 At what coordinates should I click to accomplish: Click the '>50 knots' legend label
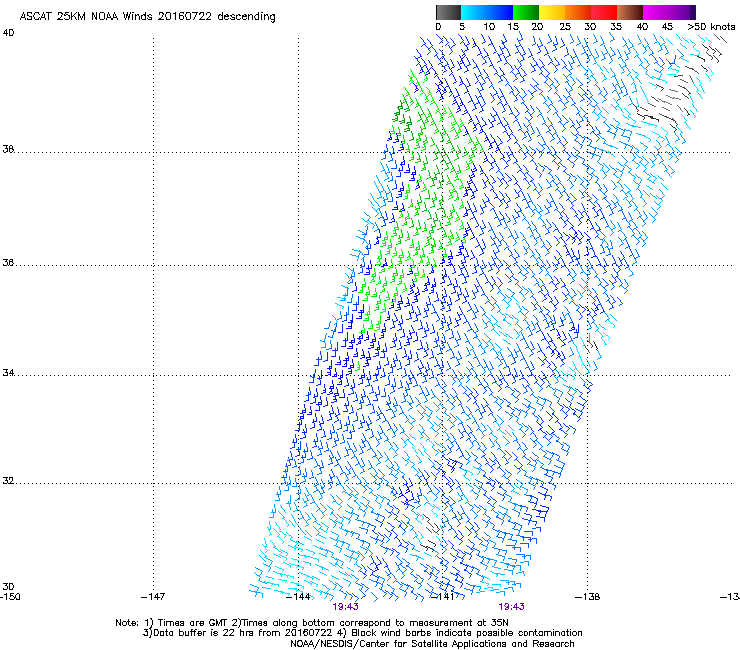pyautogui.click(x=711, y=27)
